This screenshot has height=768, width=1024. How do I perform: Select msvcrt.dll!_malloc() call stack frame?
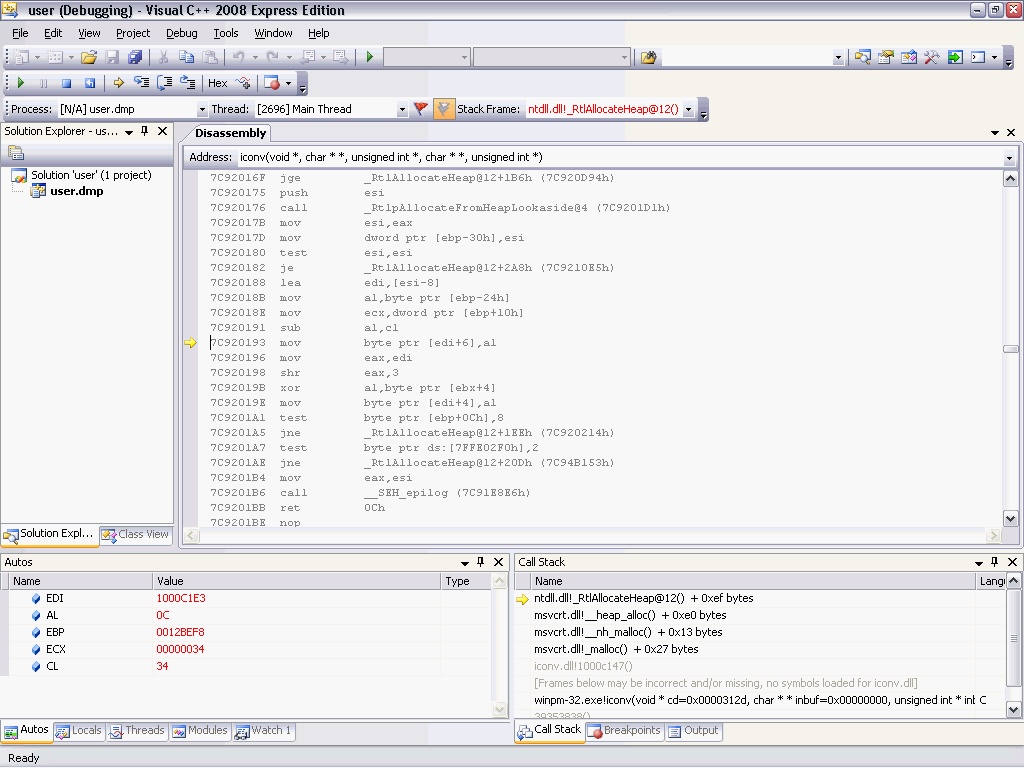click(x=616, y=649)
